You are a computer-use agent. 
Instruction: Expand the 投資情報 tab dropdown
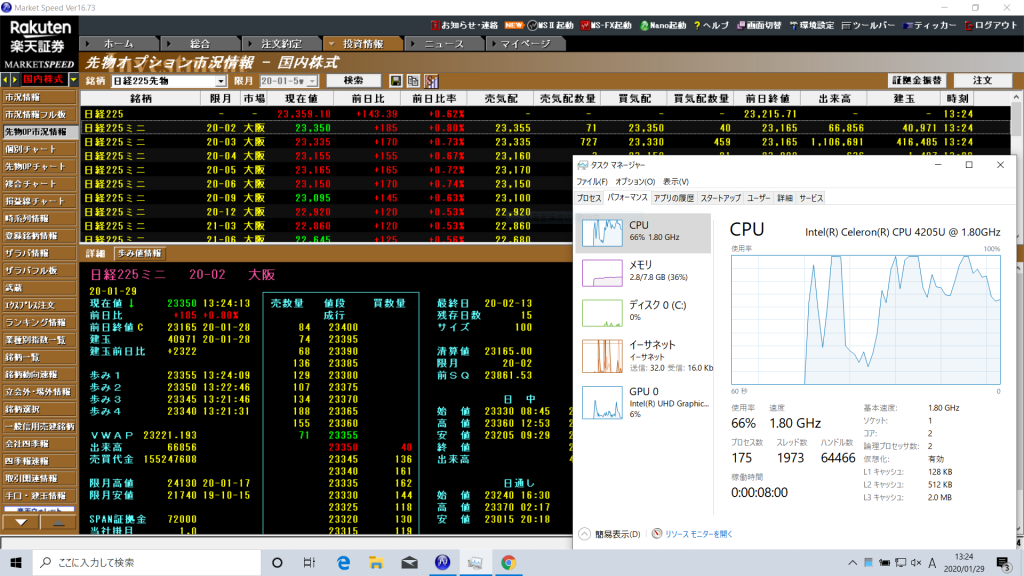tap(332, 44)
